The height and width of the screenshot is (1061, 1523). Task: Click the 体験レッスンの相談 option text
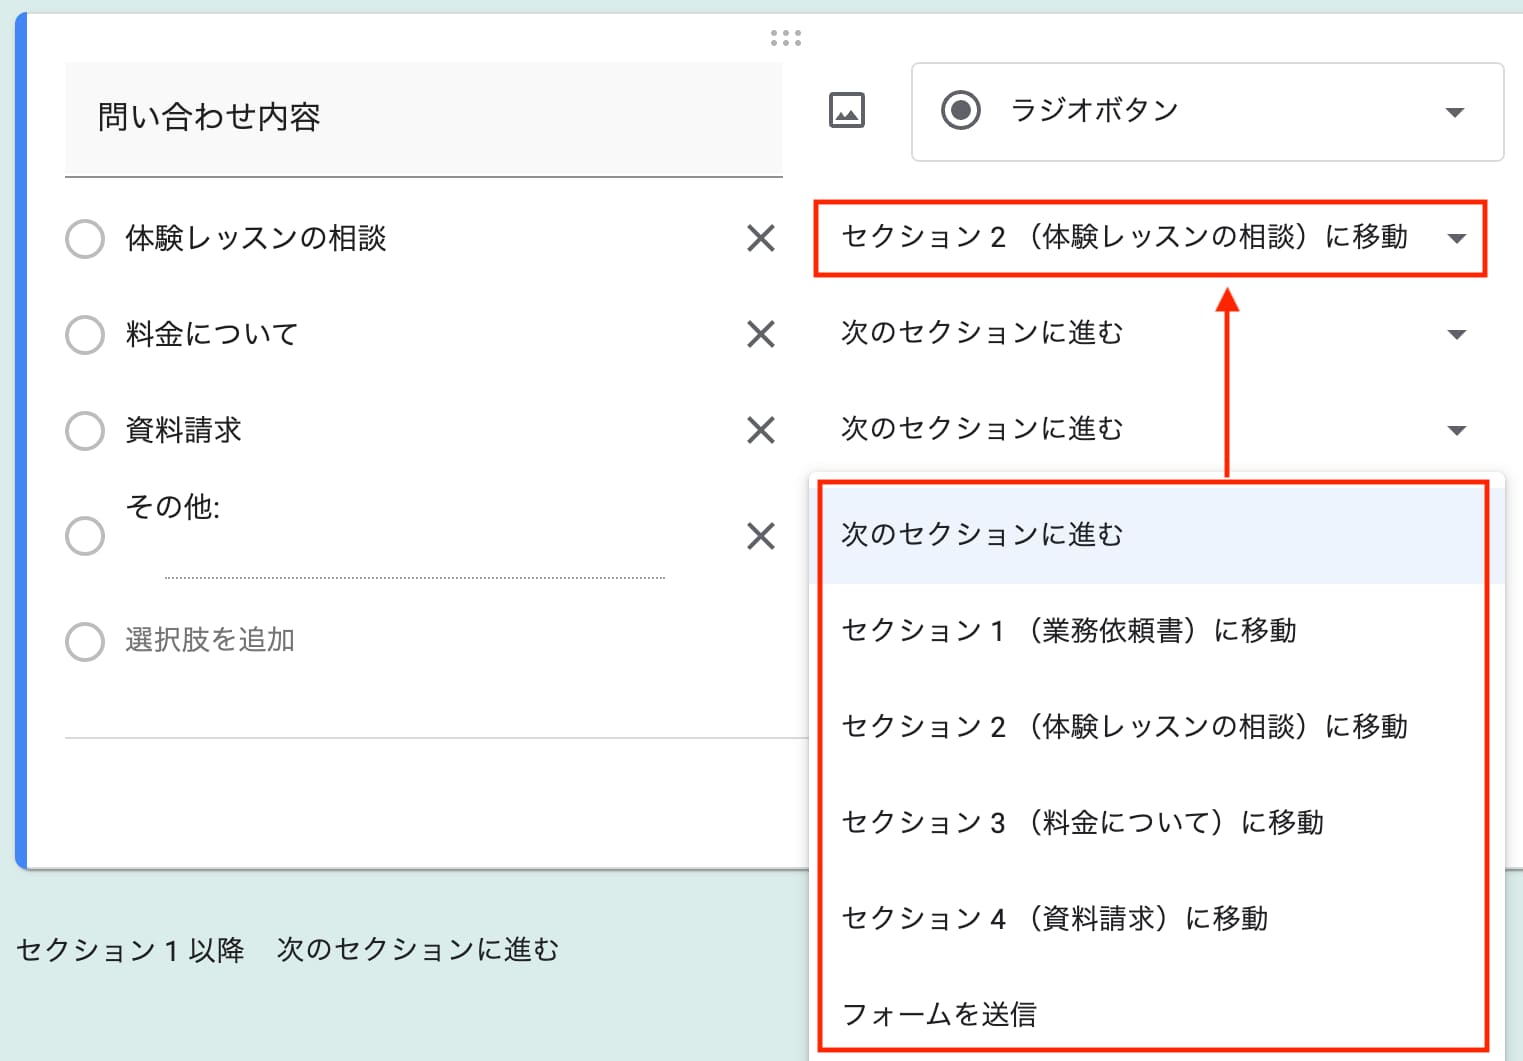256,238
